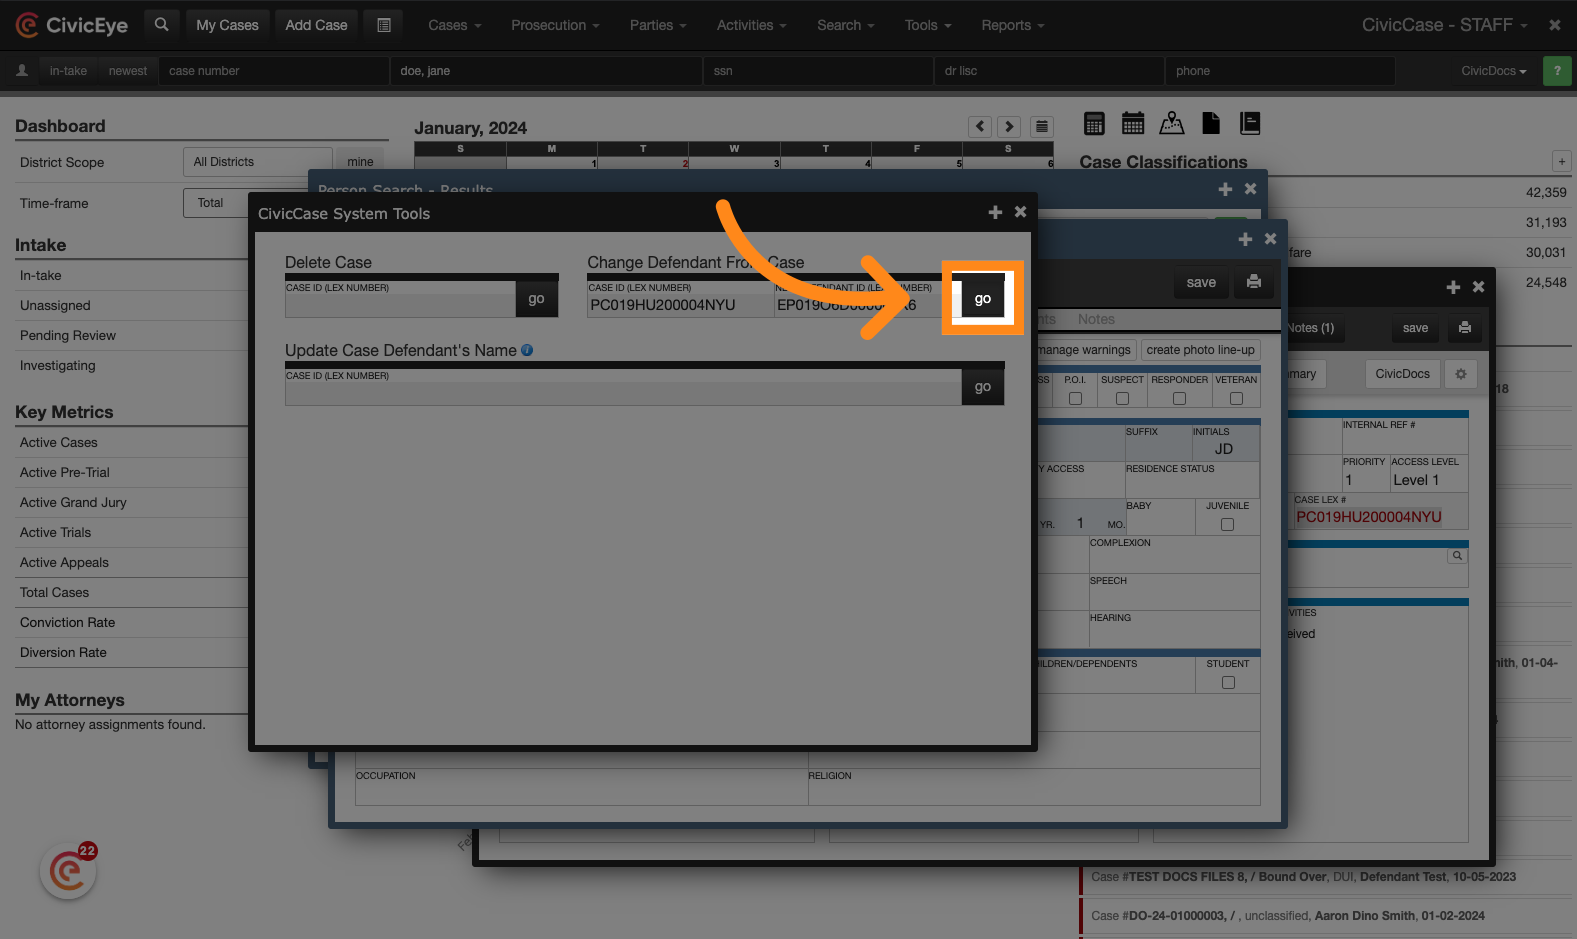Viewport: 1577px width, 939px height.
Task: Select the newest filter in search bar
Action: pos(128,71)
